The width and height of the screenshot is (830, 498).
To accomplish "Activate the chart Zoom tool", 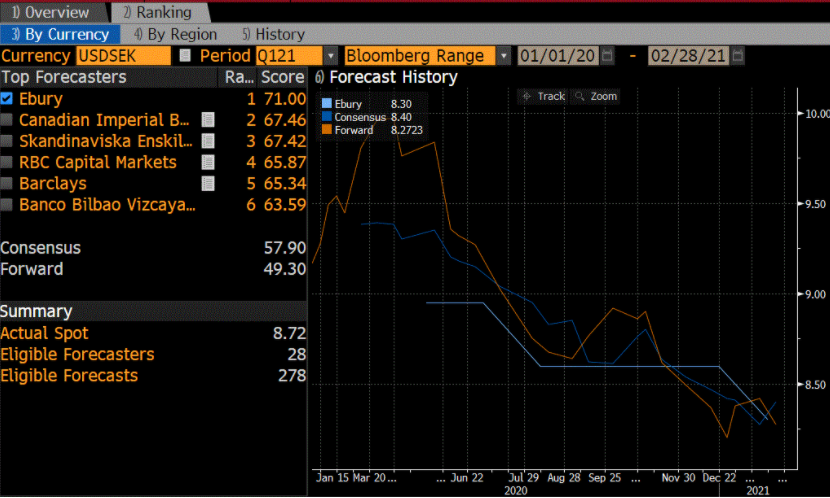I will coord(597,96).
